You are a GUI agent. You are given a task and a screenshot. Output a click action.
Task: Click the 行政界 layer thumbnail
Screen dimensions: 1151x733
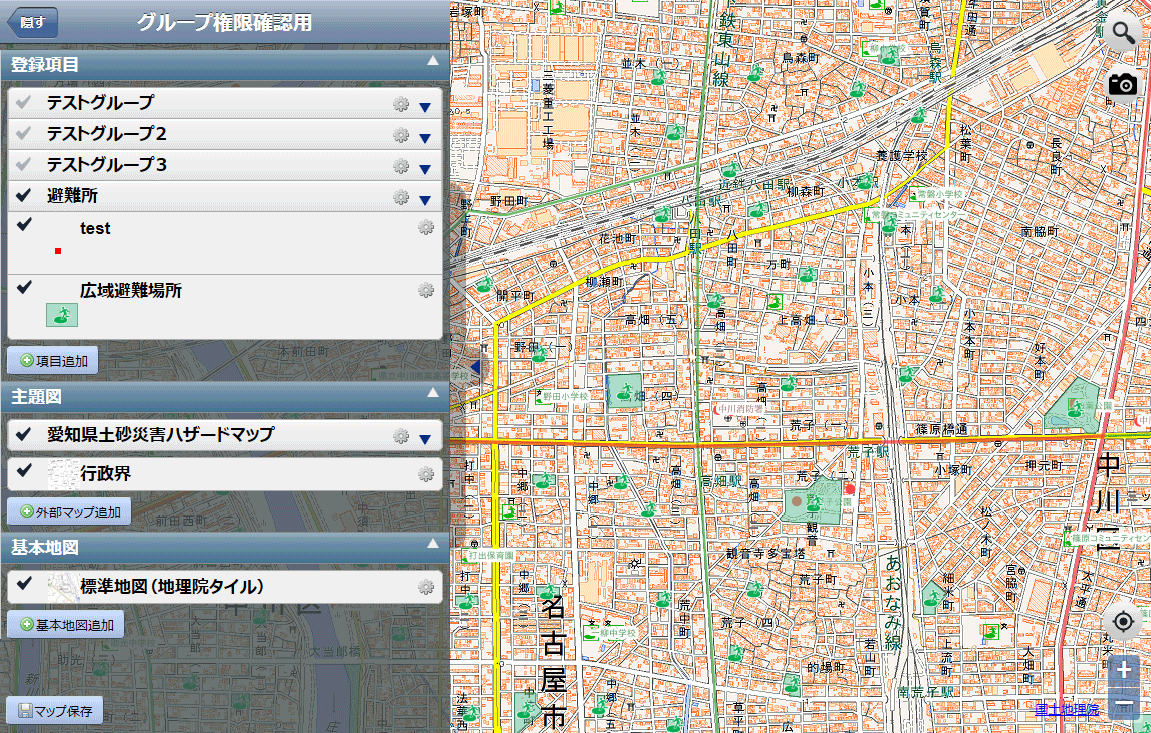[x=63, y=474]
